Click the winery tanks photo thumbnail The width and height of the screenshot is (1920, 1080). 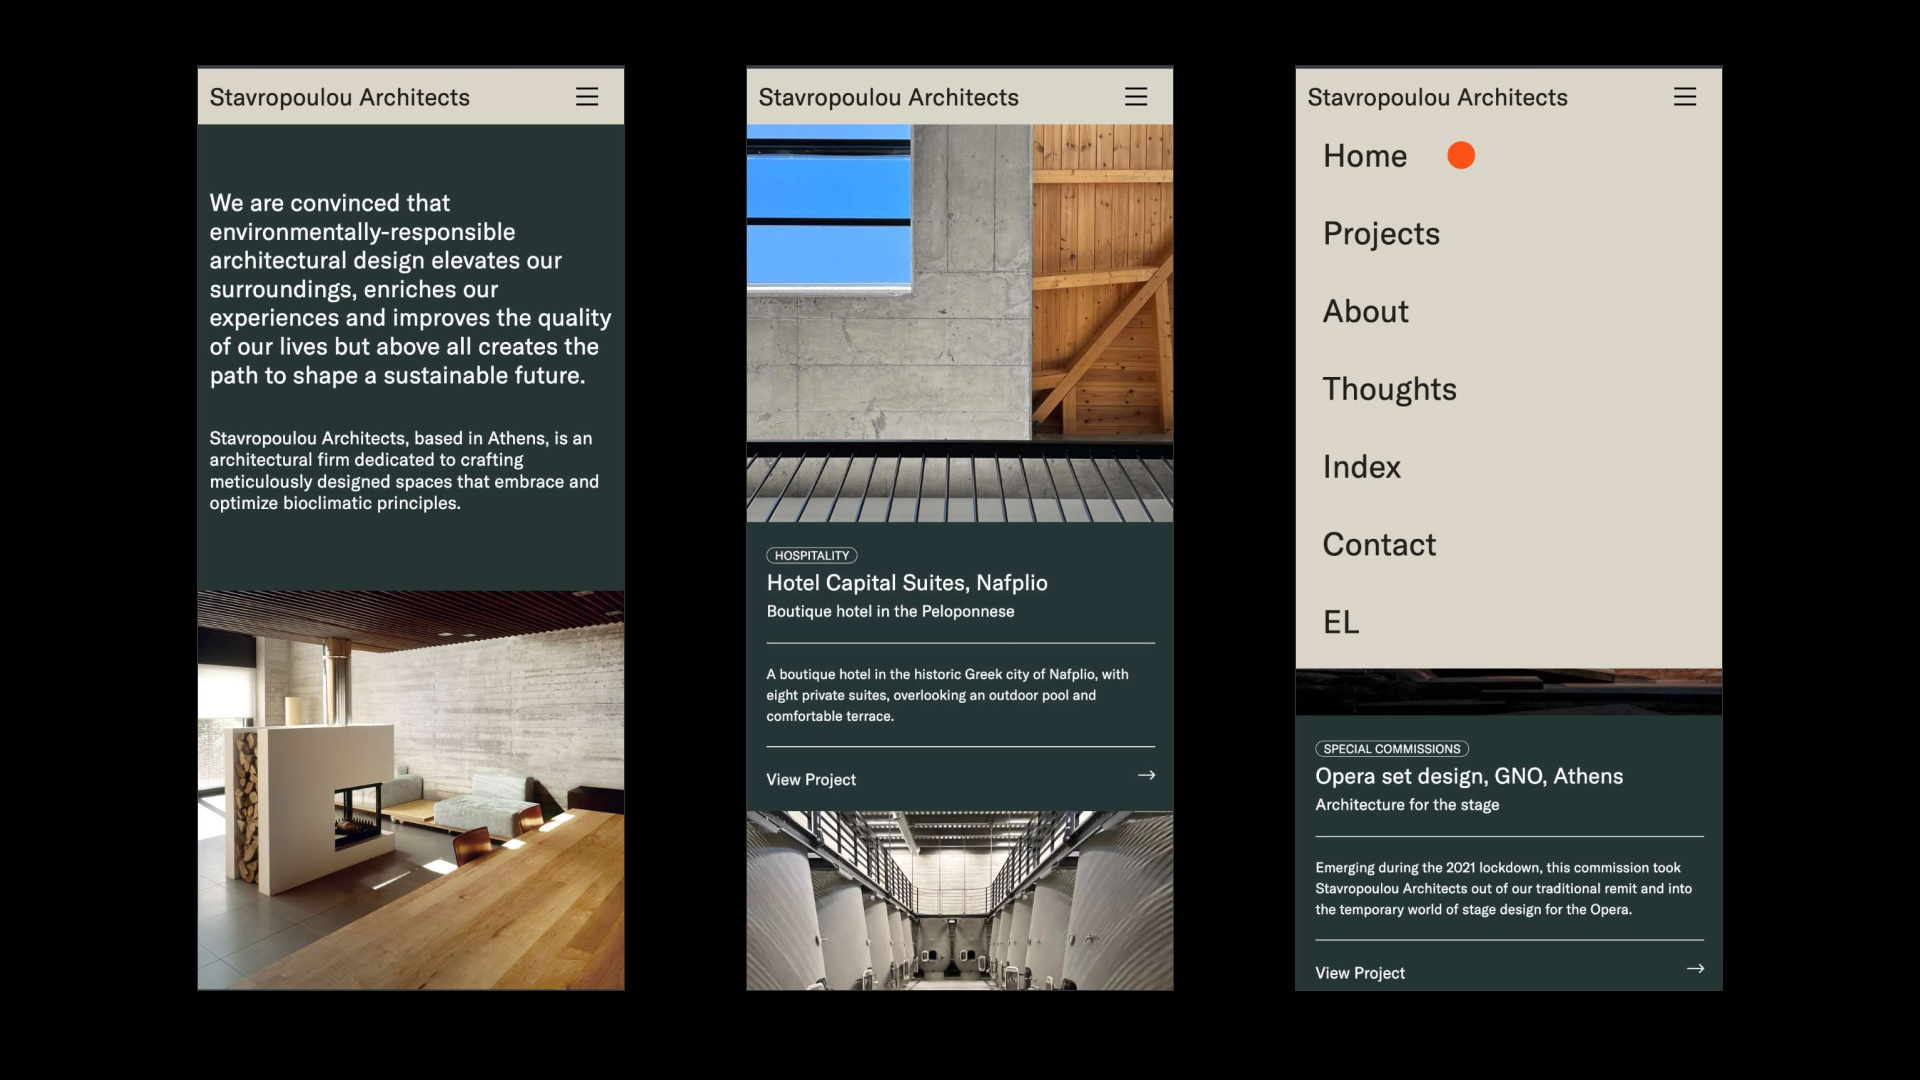959,900
